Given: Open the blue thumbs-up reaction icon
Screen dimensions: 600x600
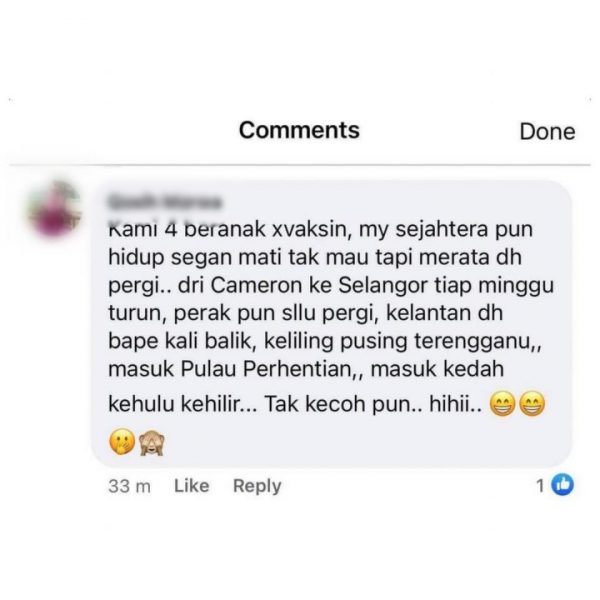Looking at the screenshot, I should pyautogui.click(x=562, y=484).
